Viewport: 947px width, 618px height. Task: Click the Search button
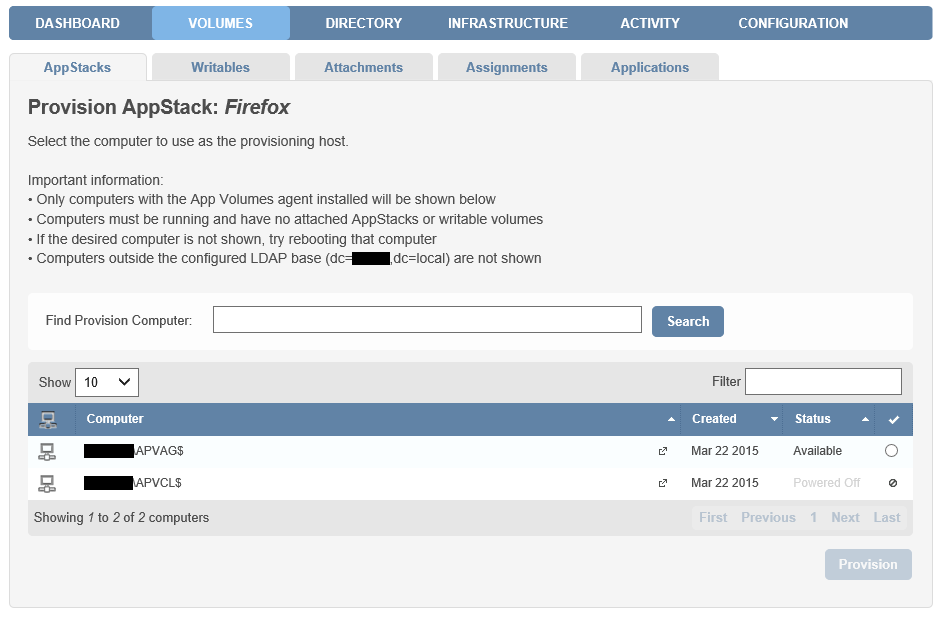[687, 319]
